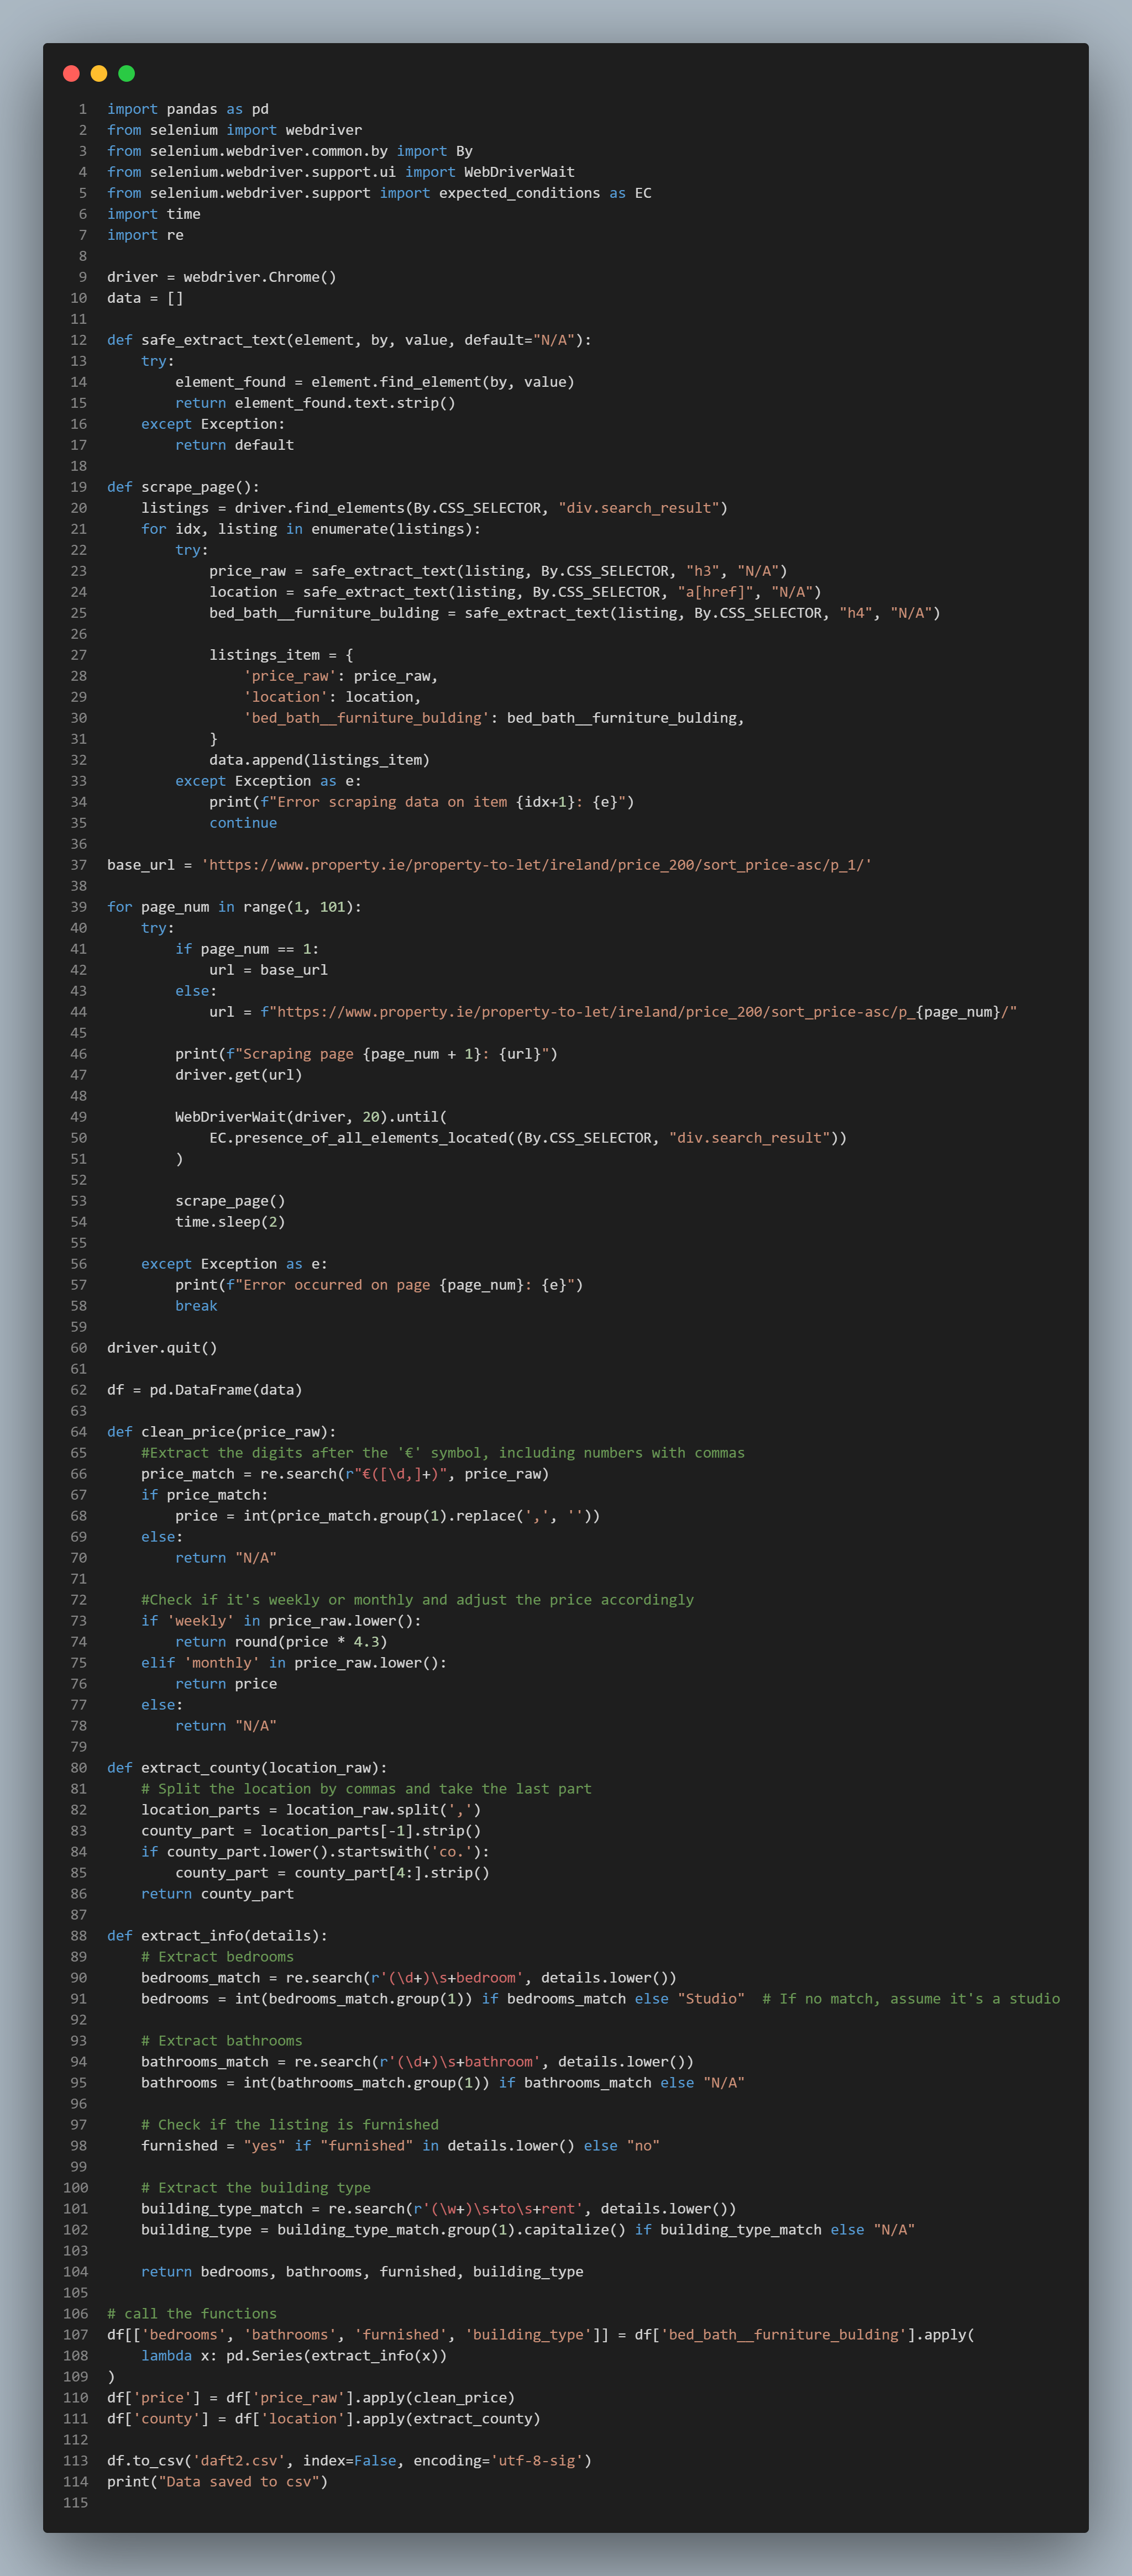Click 'lambda x: pd.Series(extract_info(x))' line
The height and width of the screenshot is (2576, 1132).
coord(294,2356)
